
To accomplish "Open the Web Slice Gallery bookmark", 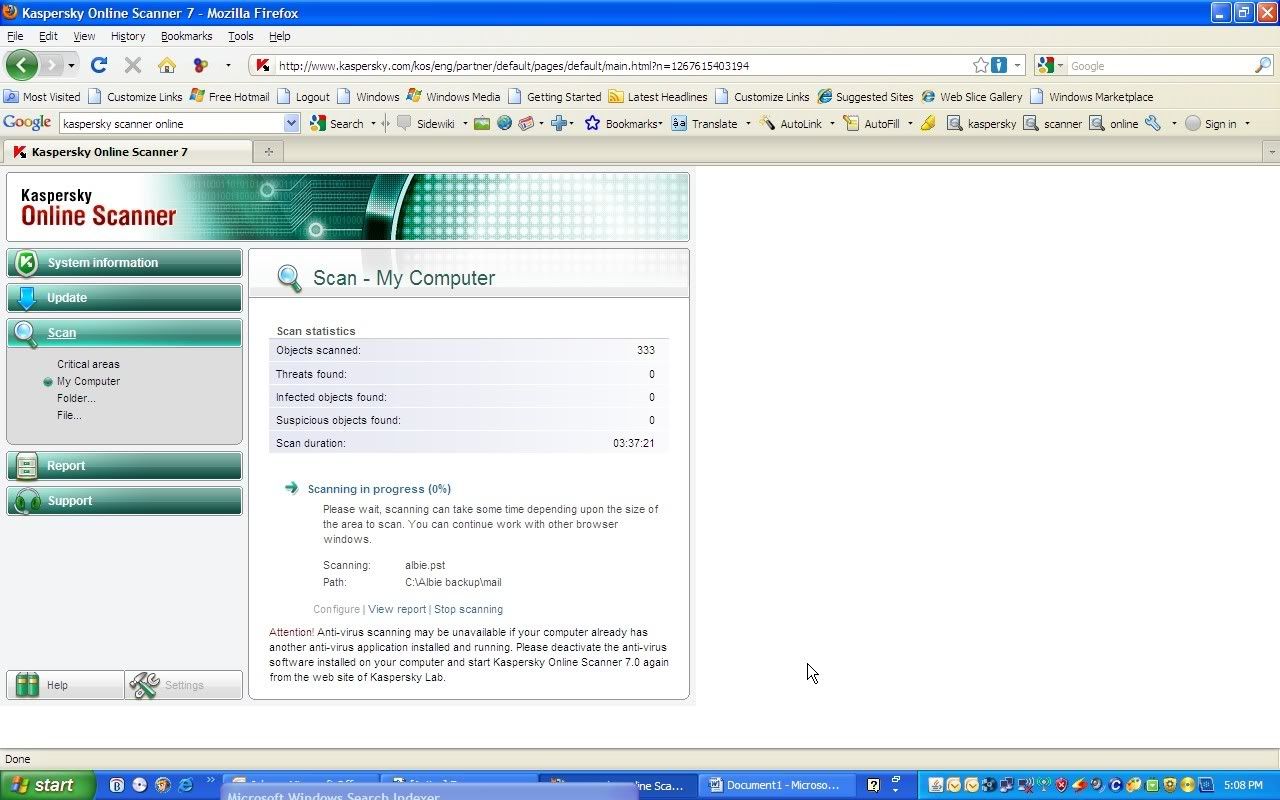I will (972, 97).
